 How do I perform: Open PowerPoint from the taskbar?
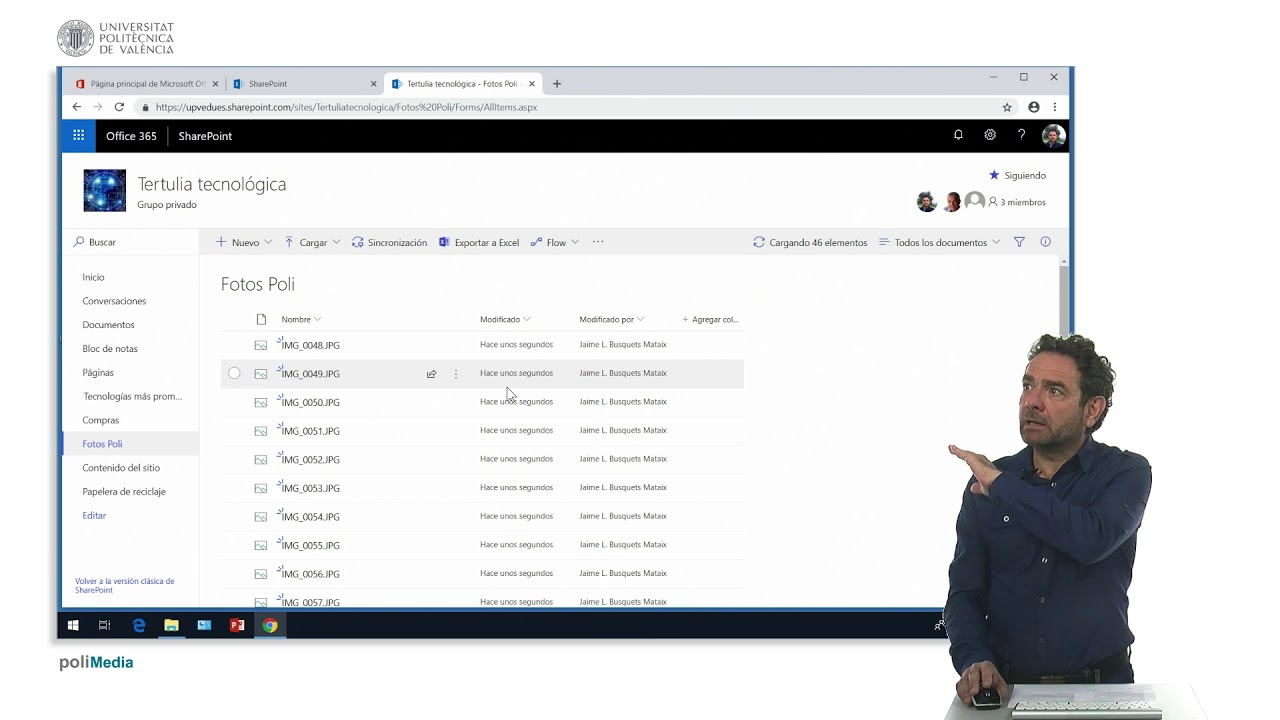pyautogui.click(x=237, y=626)
